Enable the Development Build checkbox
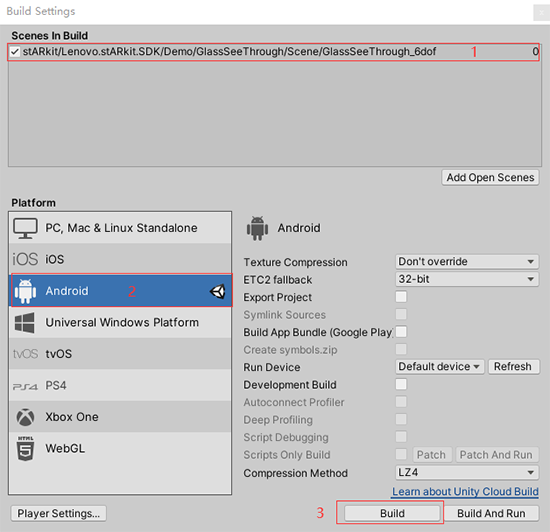Image resolution: width=550 pixels, height=532 pixels. coord(401,384)
